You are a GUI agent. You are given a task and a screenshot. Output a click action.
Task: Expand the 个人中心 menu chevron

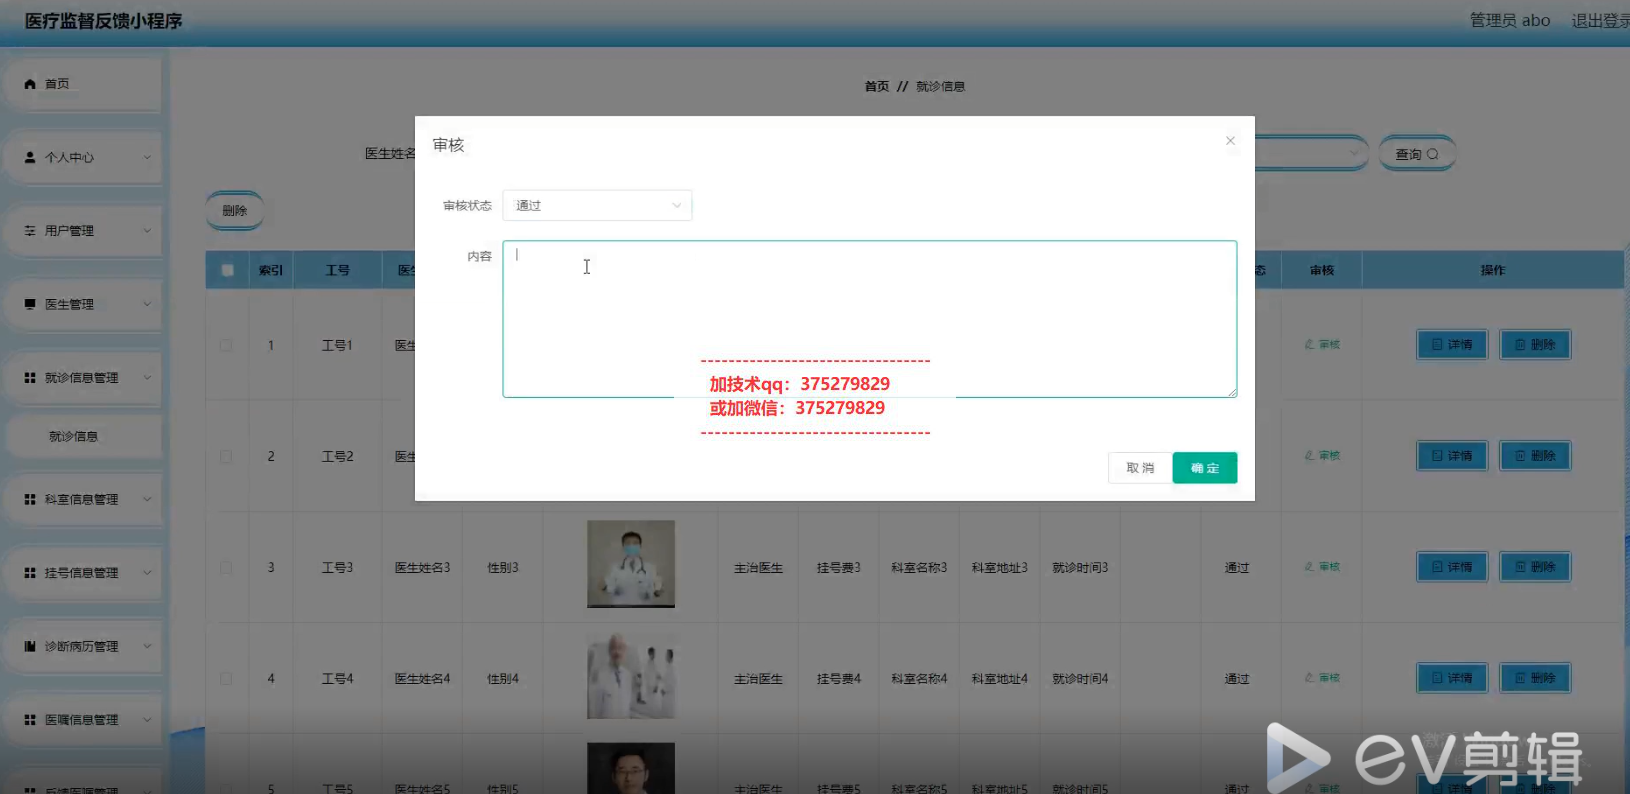[147, 157]
